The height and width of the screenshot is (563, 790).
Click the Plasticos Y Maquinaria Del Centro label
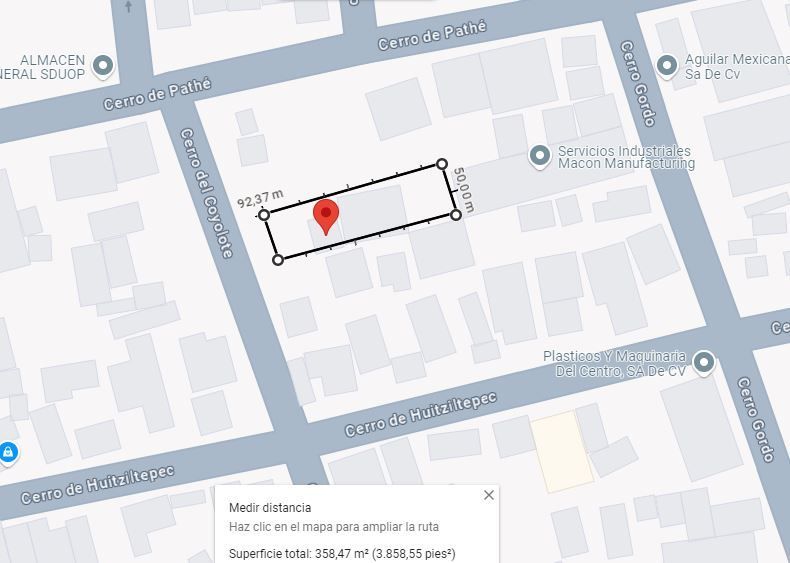click(615, 363)
